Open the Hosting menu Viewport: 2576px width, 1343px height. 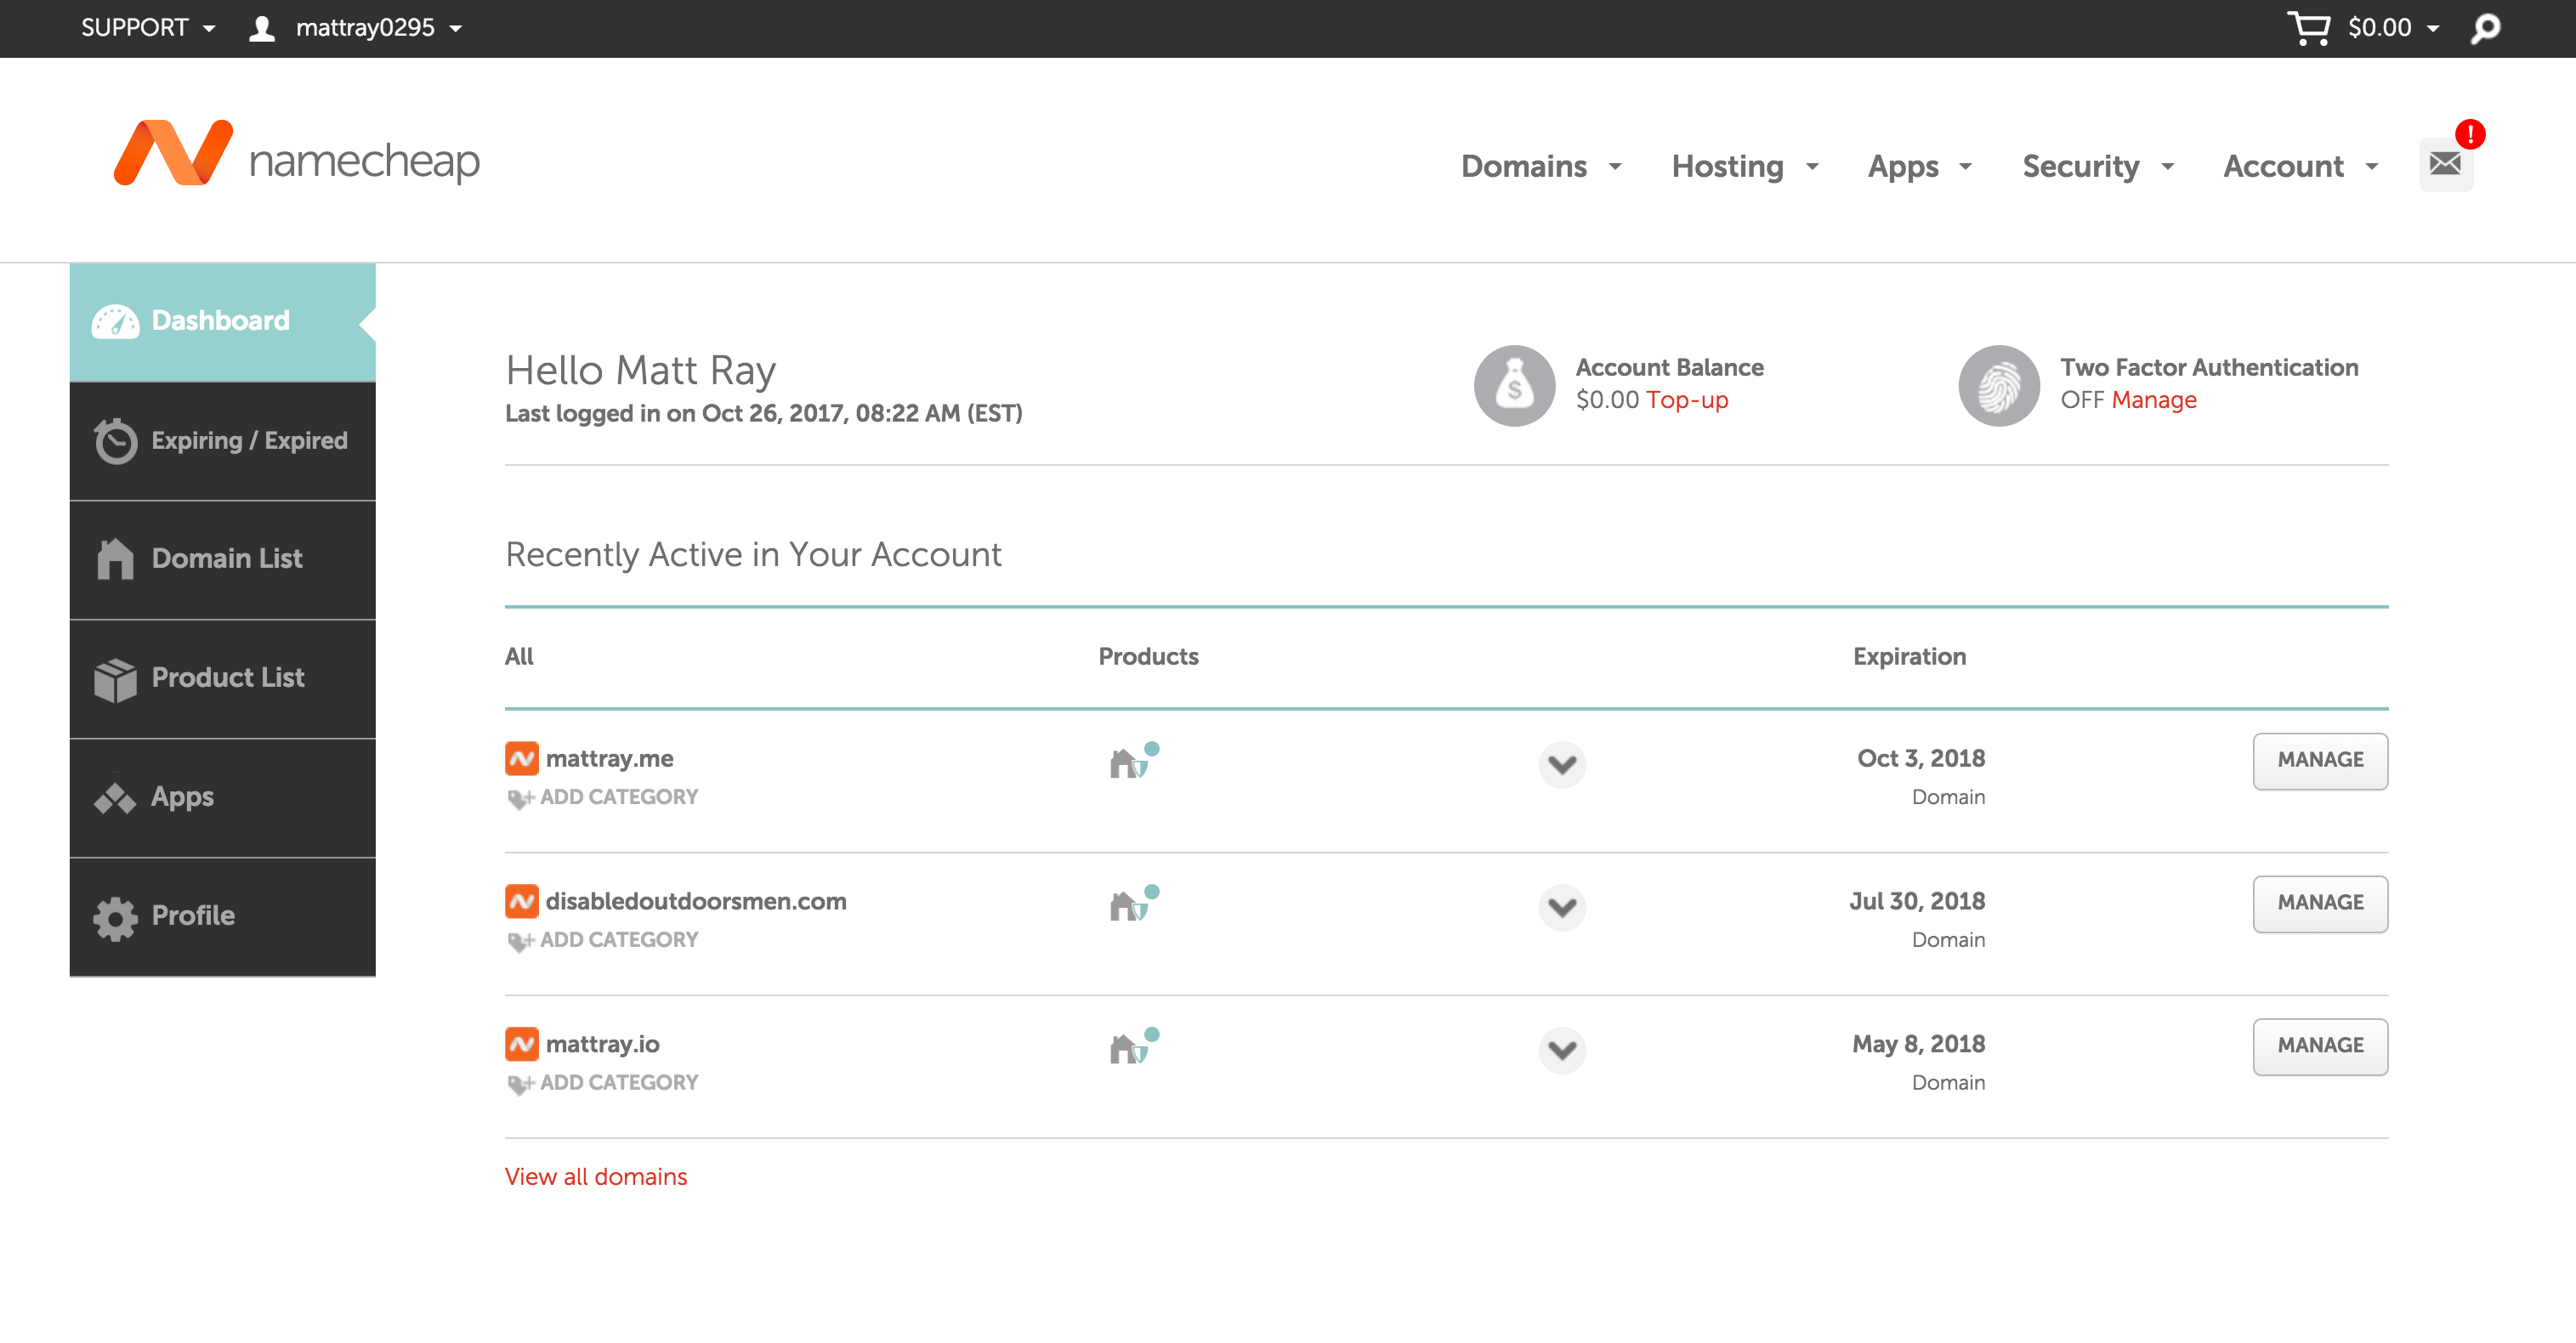pos(1745,167)
